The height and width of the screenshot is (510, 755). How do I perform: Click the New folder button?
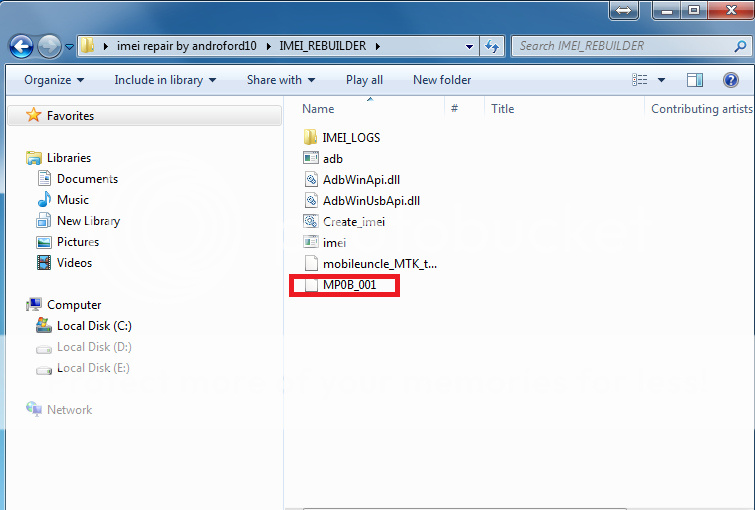[x=442, y=80]
